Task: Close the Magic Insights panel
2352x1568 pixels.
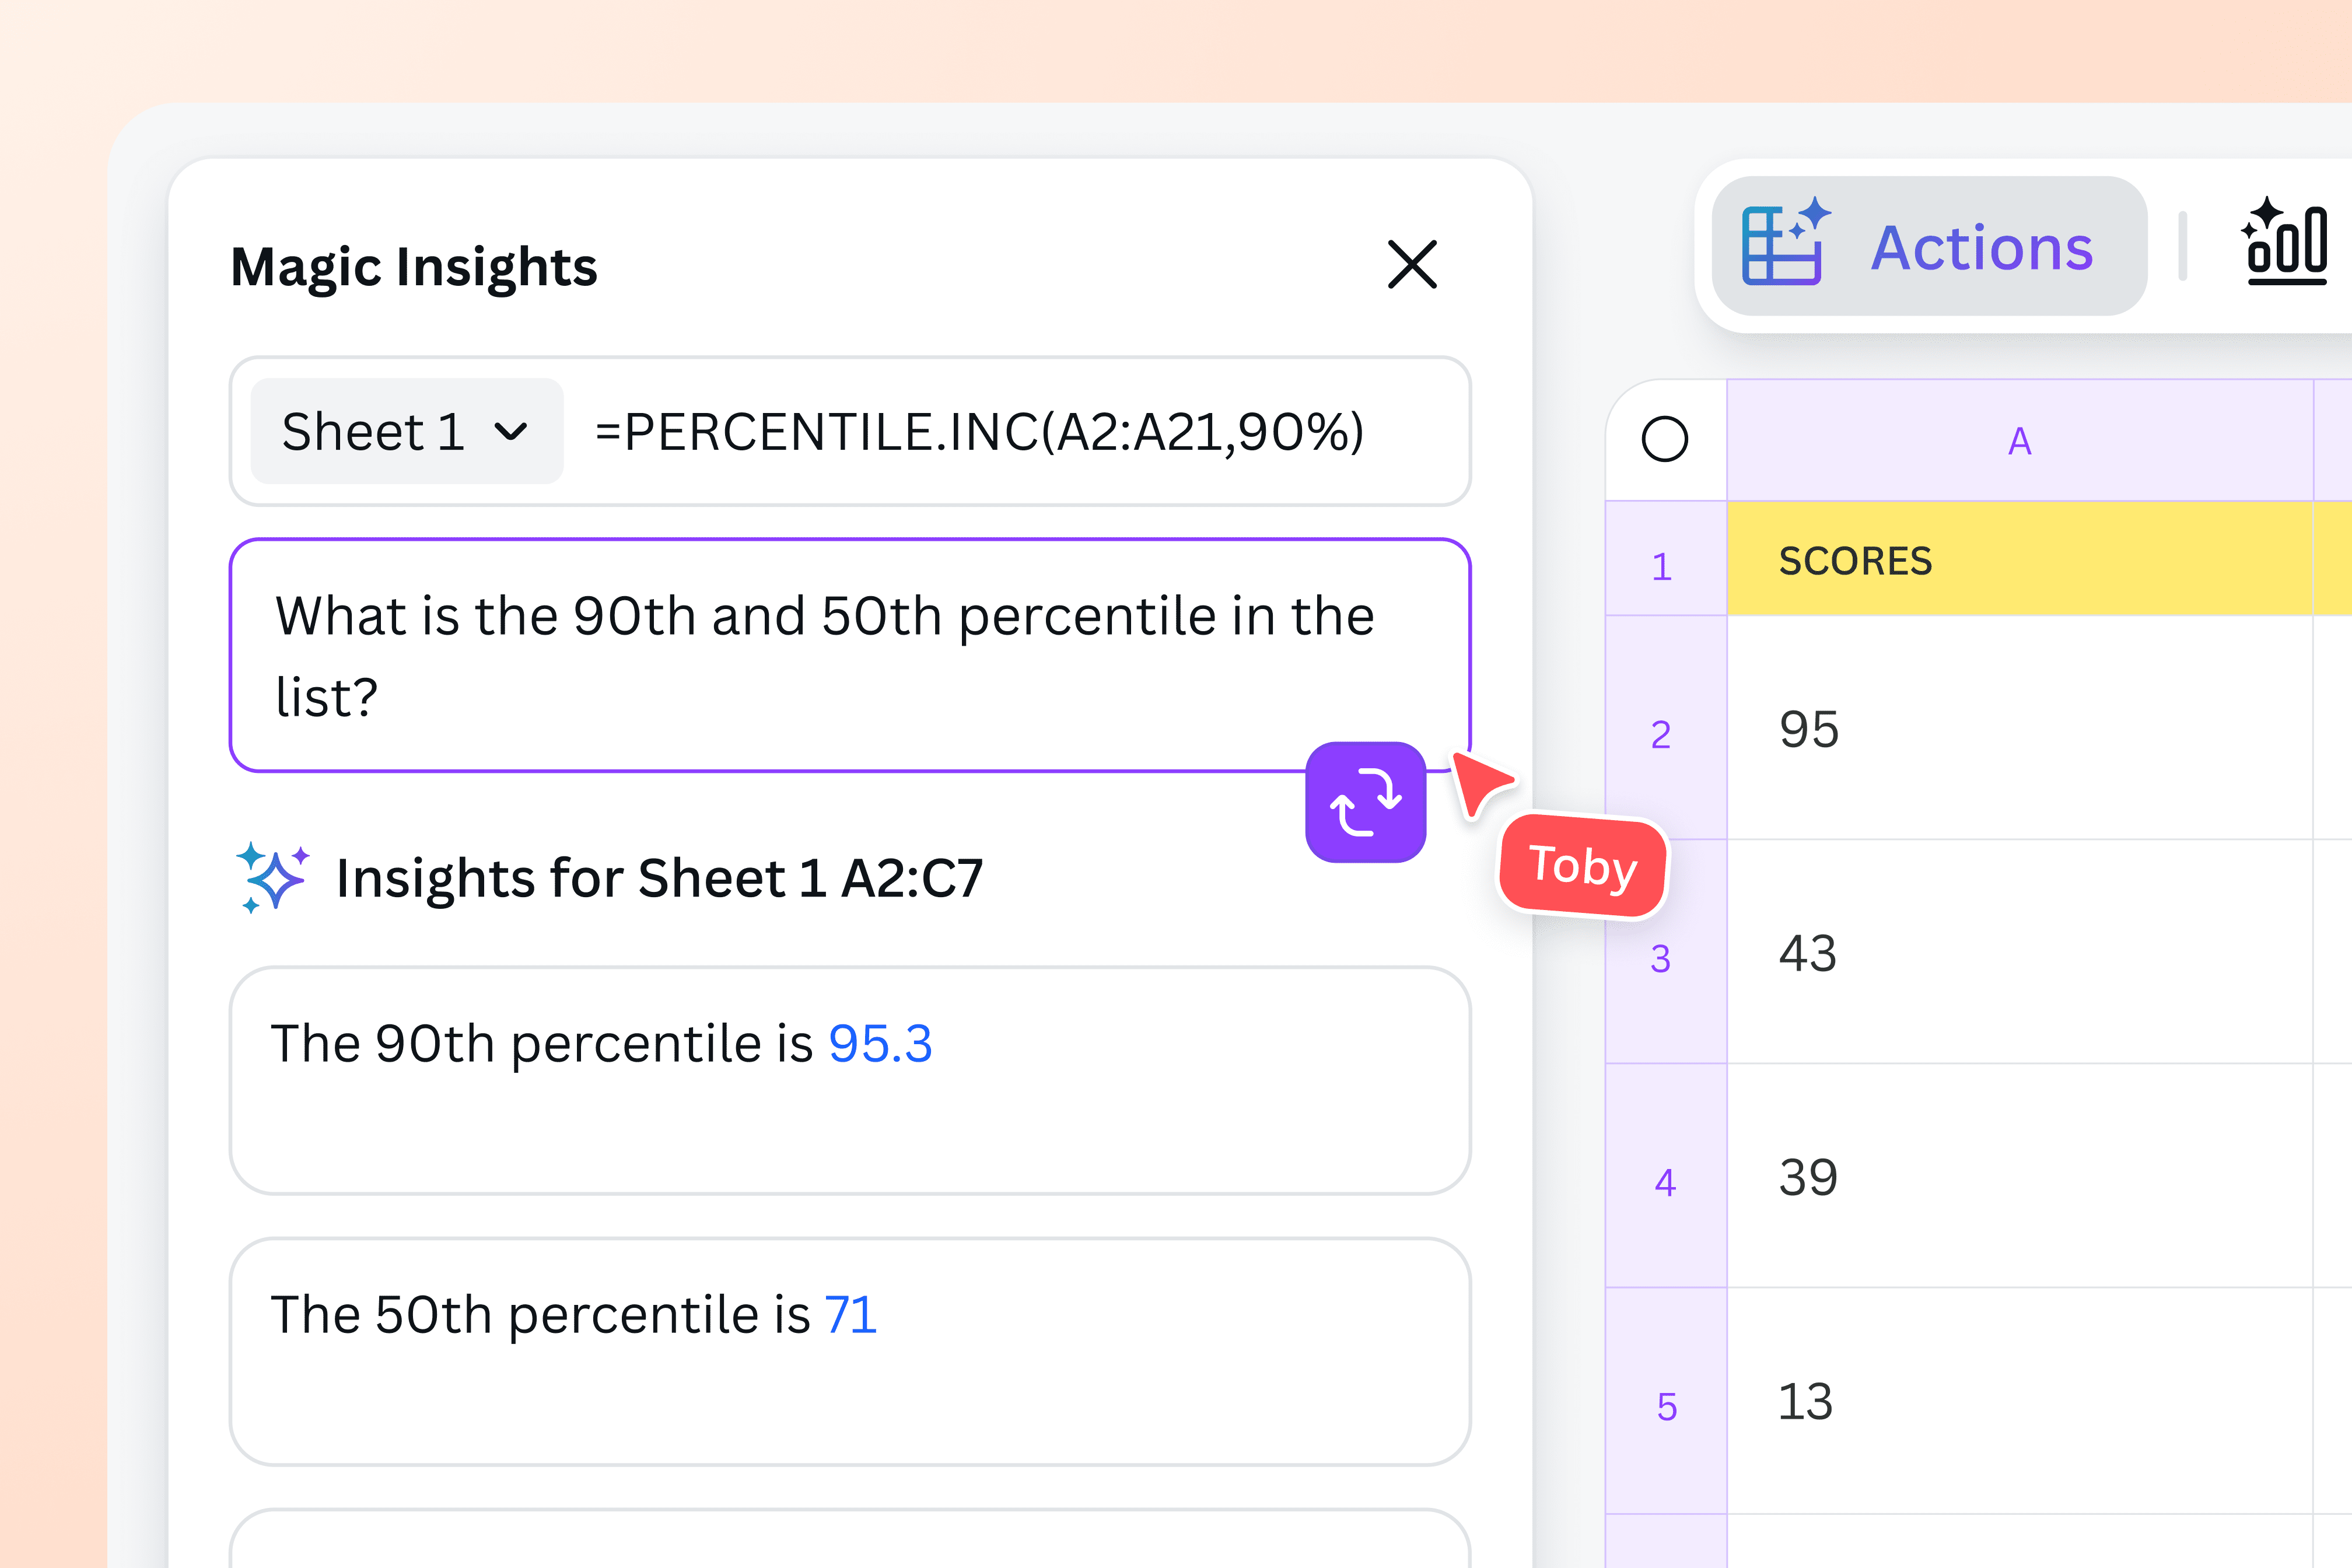Action: click(x=1412, y=266)
